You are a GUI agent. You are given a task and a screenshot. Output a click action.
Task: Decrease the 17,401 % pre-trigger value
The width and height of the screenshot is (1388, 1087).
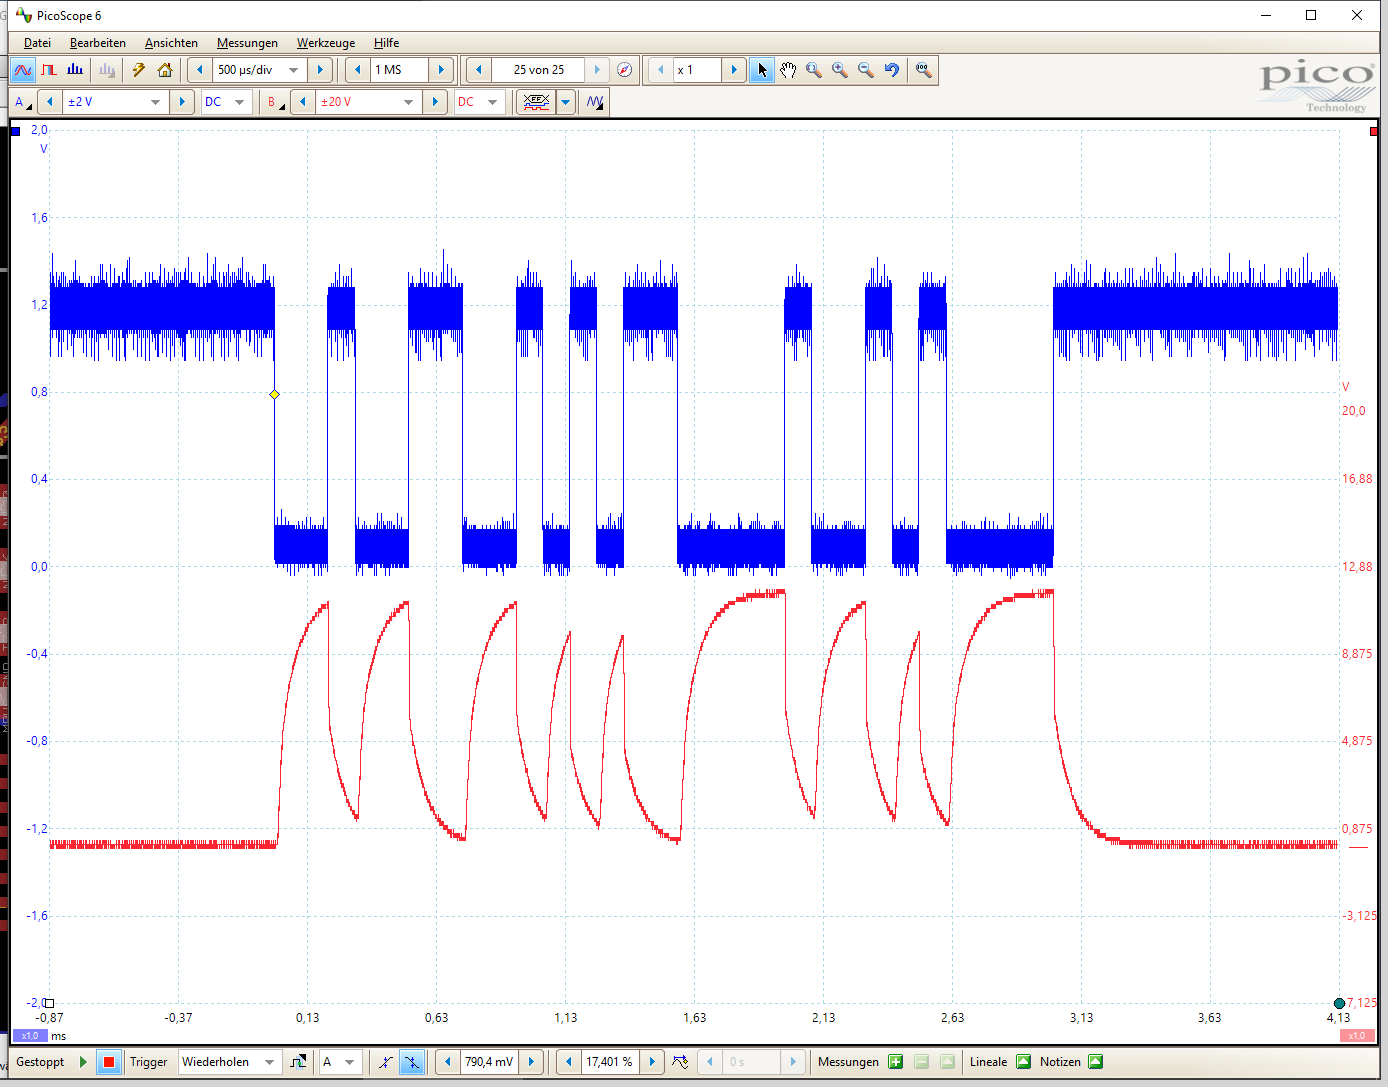(x=569, y=1062)
